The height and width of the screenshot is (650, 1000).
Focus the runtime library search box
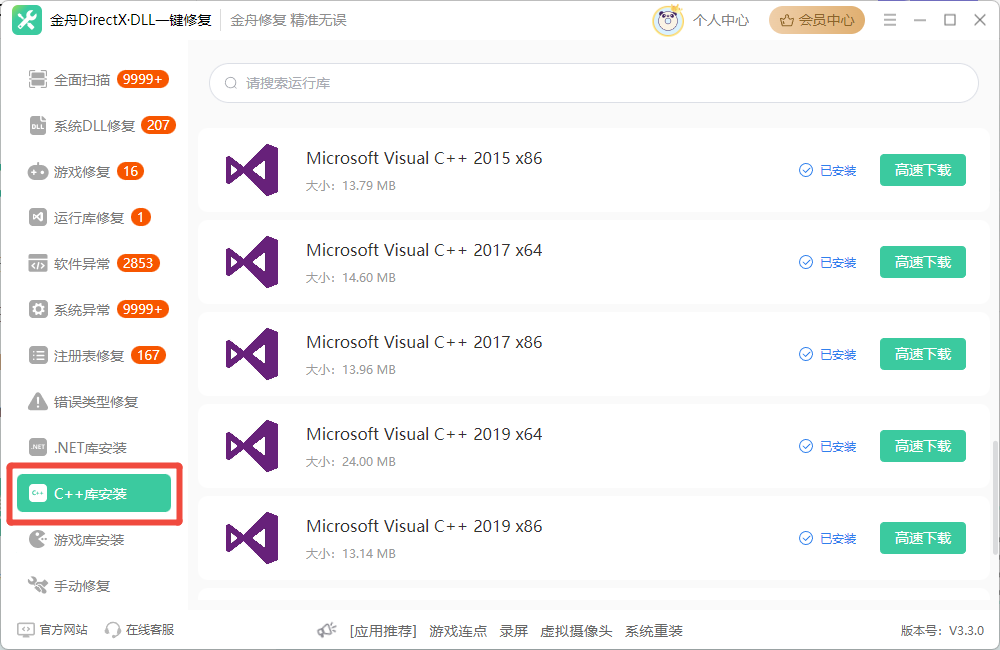point(594,83)
